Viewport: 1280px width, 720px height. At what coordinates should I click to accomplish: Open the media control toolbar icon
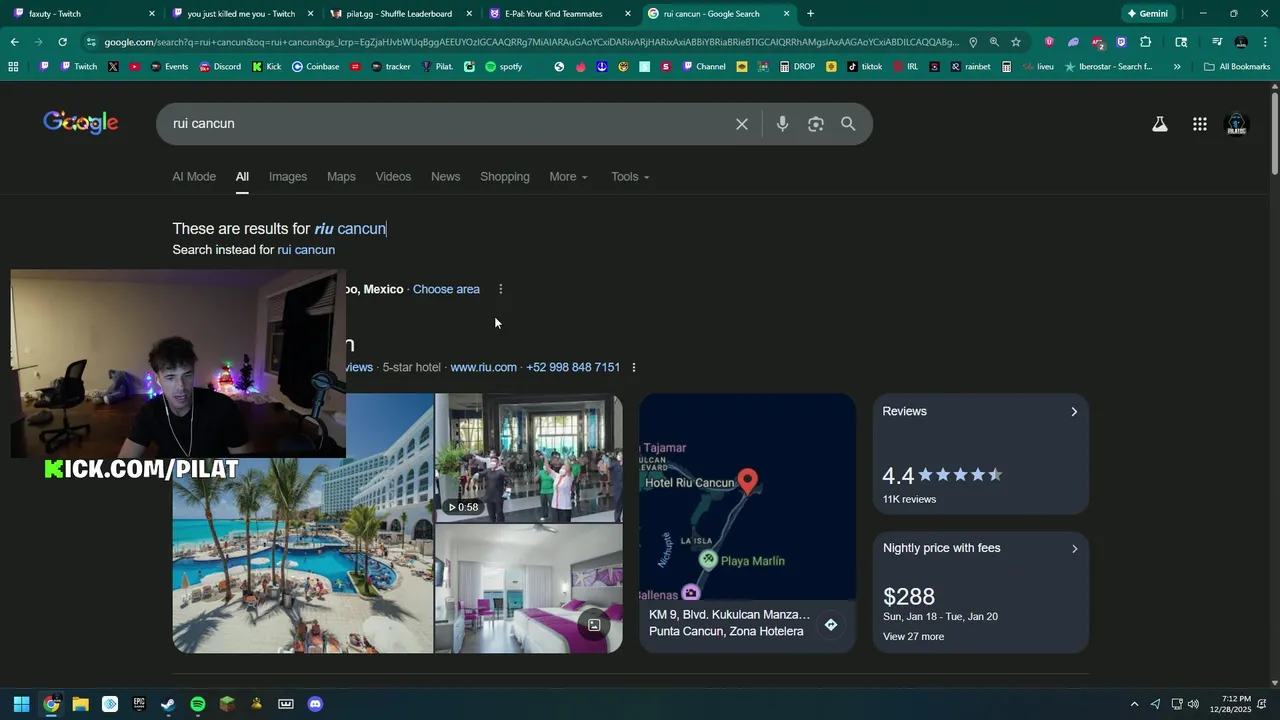(x=1217, y=42)
